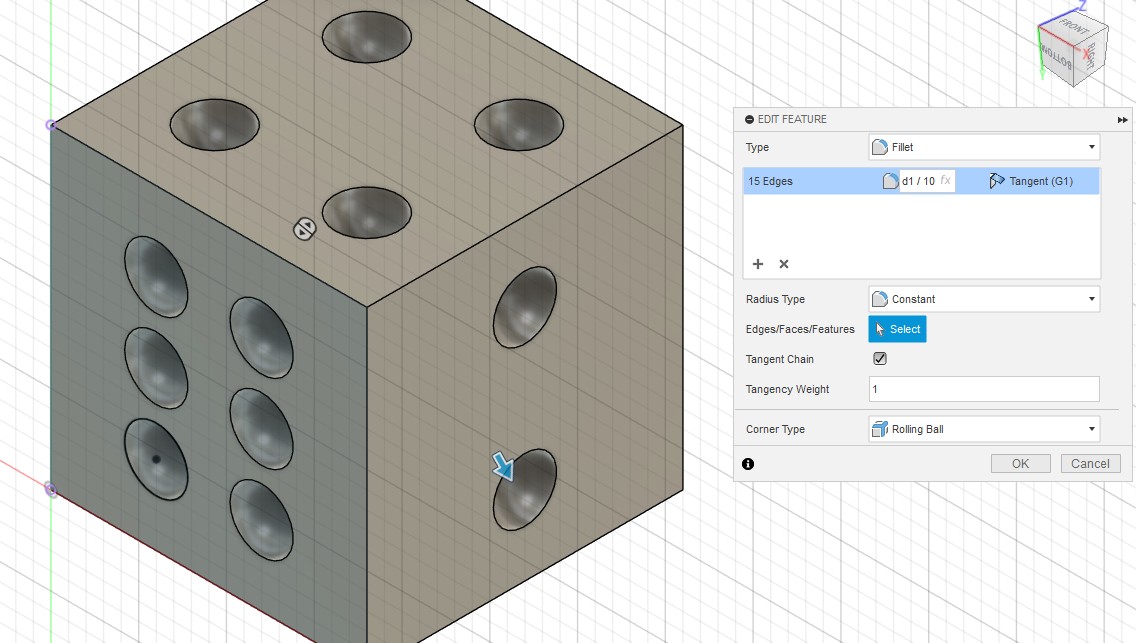The height and width of the screenshot is (643, 1136).
Task: Click the Tangency Weight input field
Action: pyautogui.click(x=983, y=389)
